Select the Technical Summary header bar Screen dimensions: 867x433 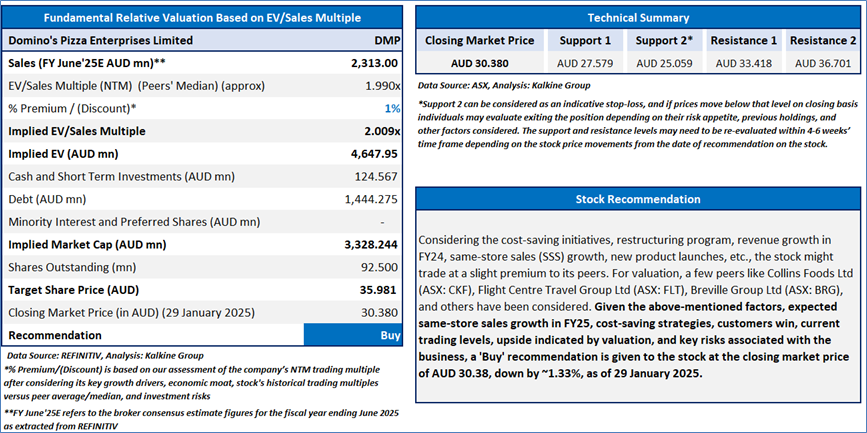(x=637, y=17)
